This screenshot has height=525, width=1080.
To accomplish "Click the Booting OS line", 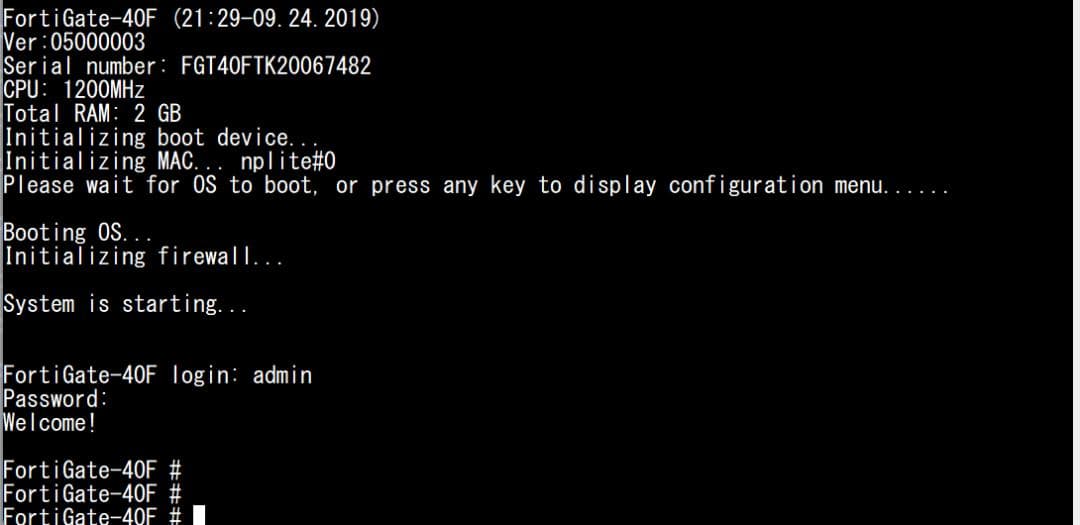I will (x=78, y=232).
